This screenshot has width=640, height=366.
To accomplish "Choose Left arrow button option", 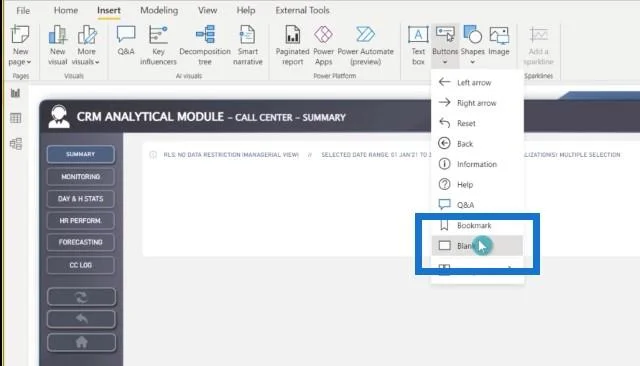I will [477, 82].
